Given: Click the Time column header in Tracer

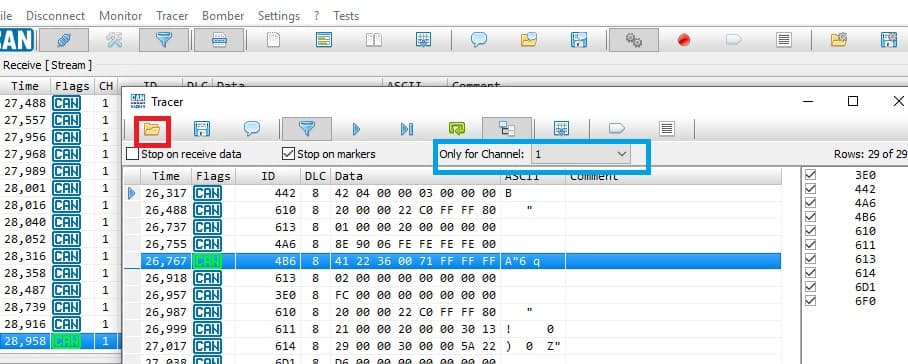Looking at the screenshot, I should (166, 176).
